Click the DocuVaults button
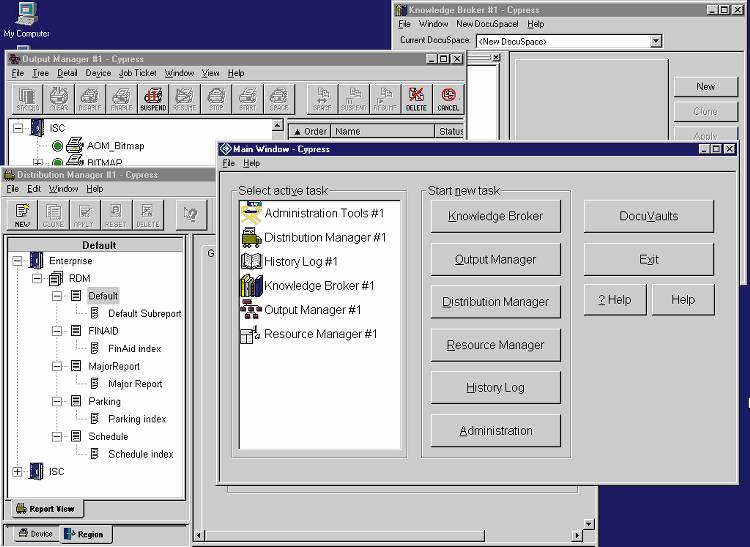The image size is (750, 547). pyautogui.click(x=649, y=216)
